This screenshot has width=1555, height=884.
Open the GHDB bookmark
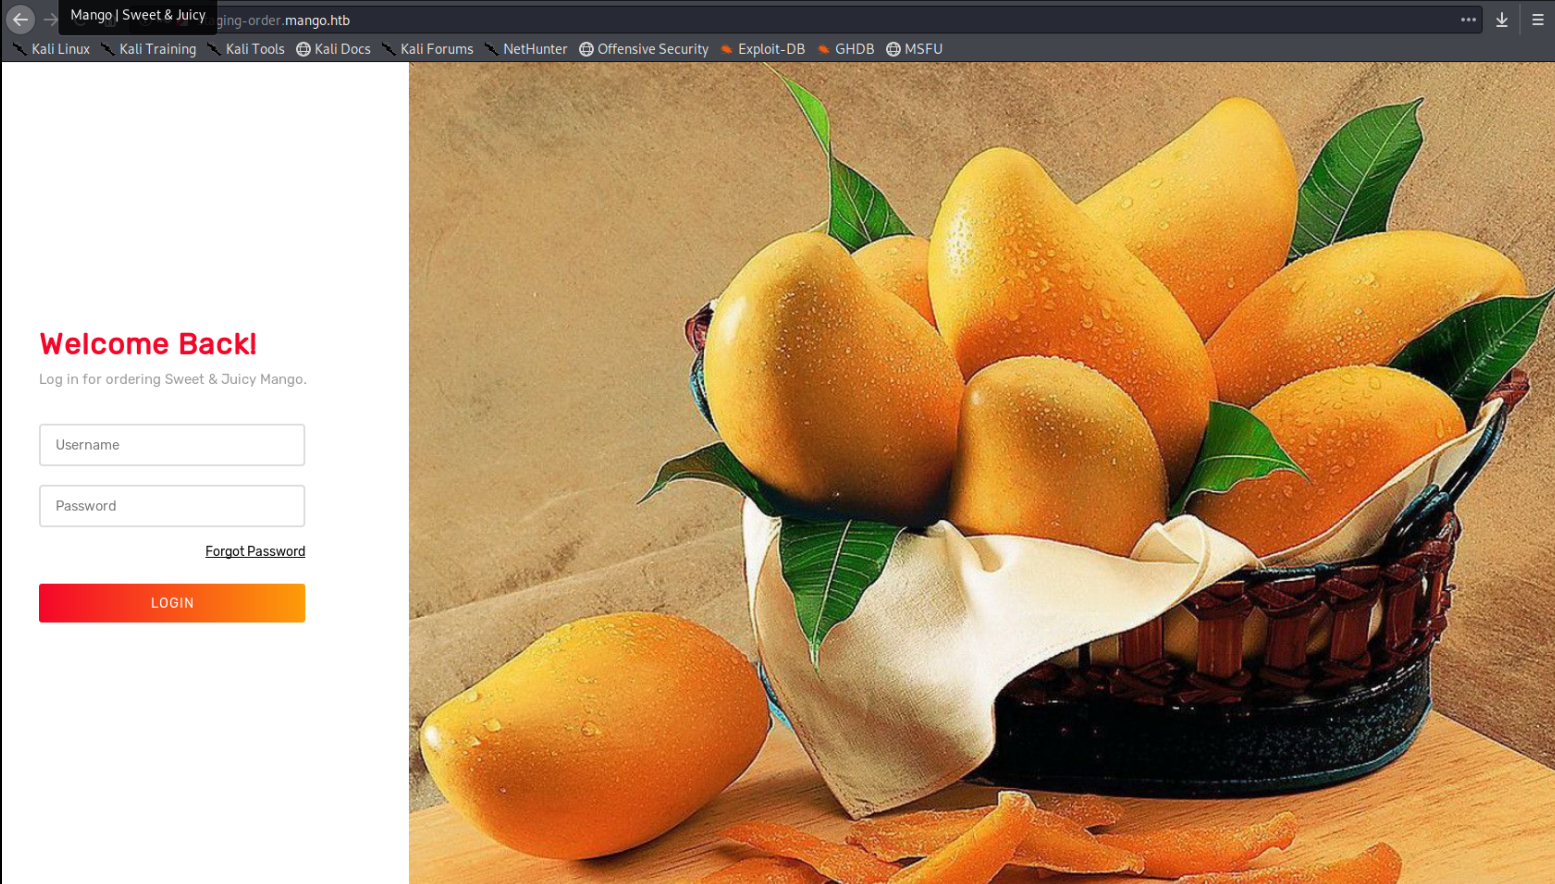tap(845, 49)
